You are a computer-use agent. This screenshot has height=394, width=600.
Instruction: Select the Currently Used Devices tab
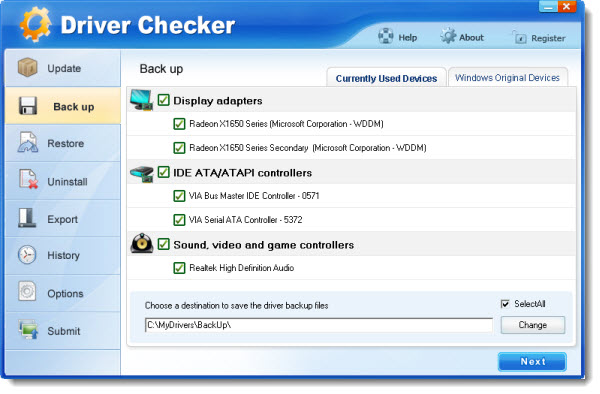pyautogui.click(x=386, y=78)
